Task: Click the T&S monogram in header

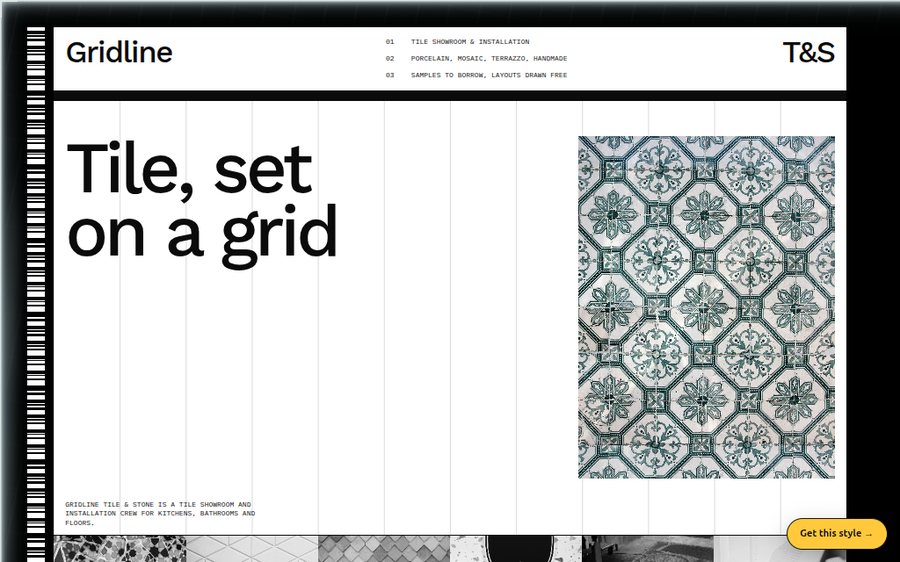Action: pos(808,52)
